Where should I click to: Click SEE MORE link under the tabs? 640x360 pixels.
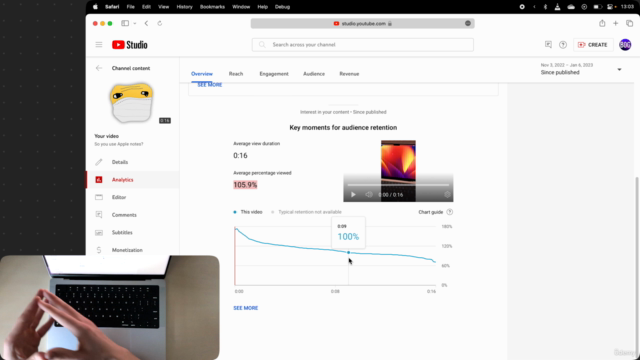point(209,85)
